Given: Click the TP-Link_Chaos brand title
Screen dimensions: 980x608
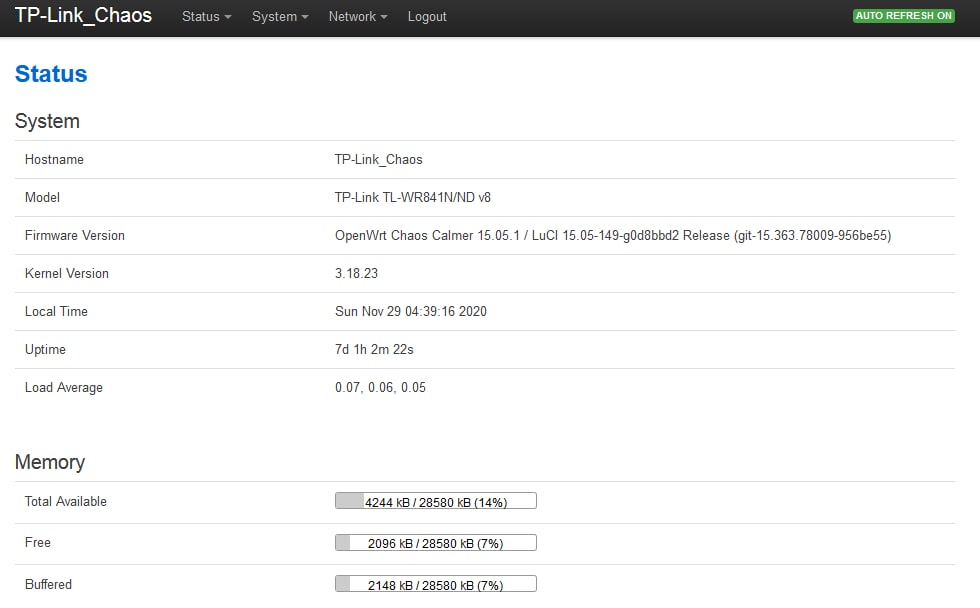Looking at the screenshot, I should click(x=83, y=15).
